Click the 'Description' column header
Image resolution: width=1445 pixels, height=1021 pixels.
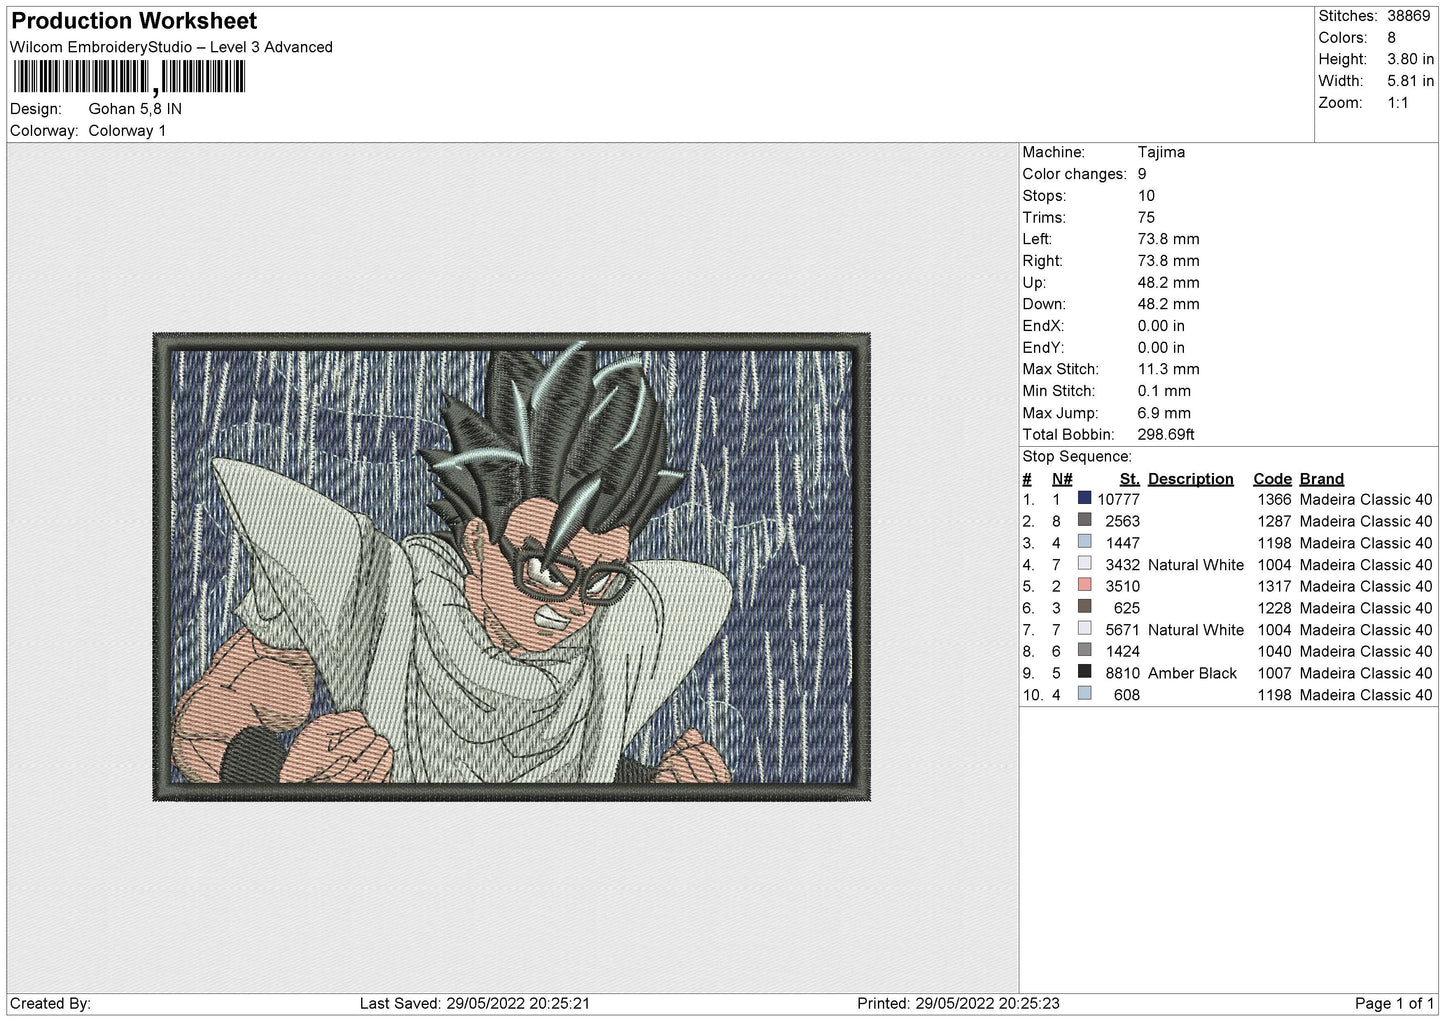[x=1191, y=479]
